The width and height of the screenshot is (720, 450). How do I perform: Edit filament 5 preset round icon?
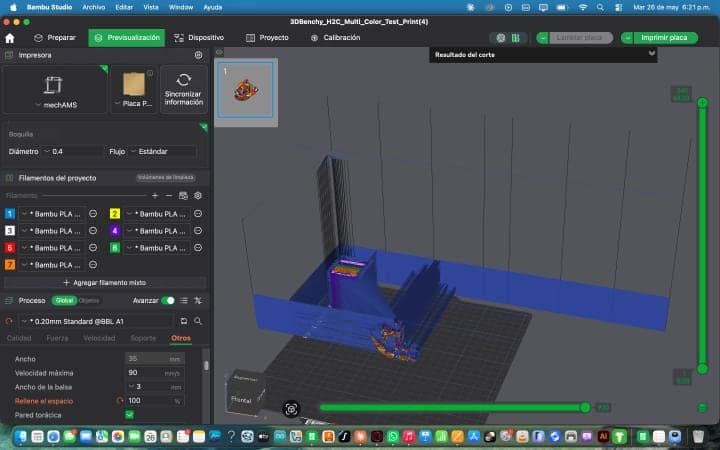(93, 248)
